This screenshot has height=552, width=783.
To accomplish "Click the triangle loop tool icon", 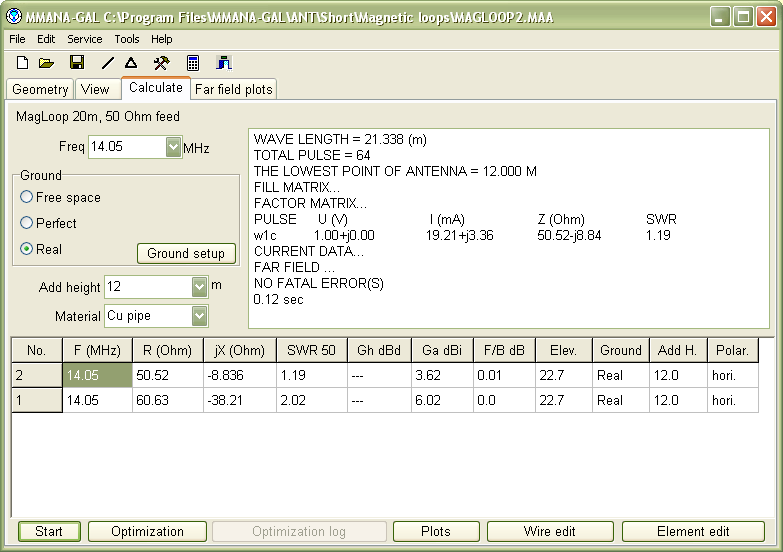I will 131,63.
